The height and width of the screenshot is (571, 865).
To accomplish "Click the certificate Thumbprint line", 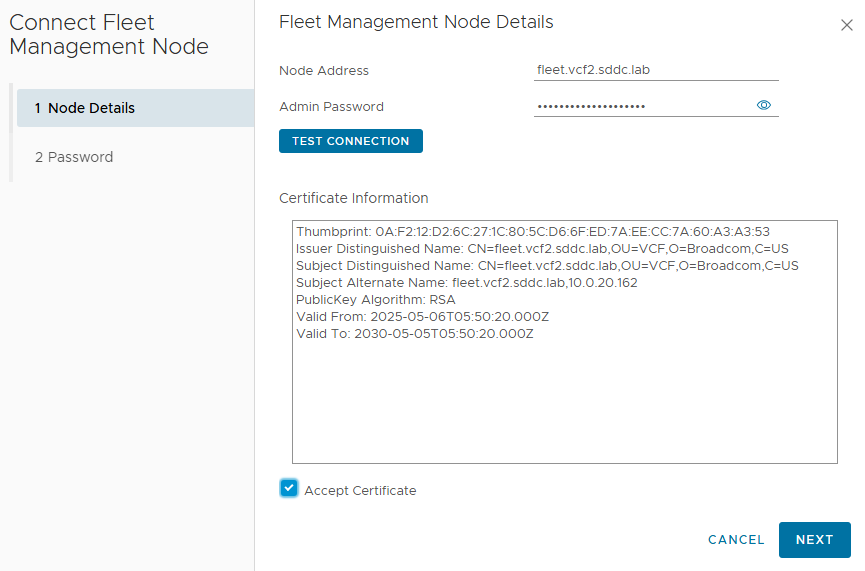I will [x=532, y=232].
